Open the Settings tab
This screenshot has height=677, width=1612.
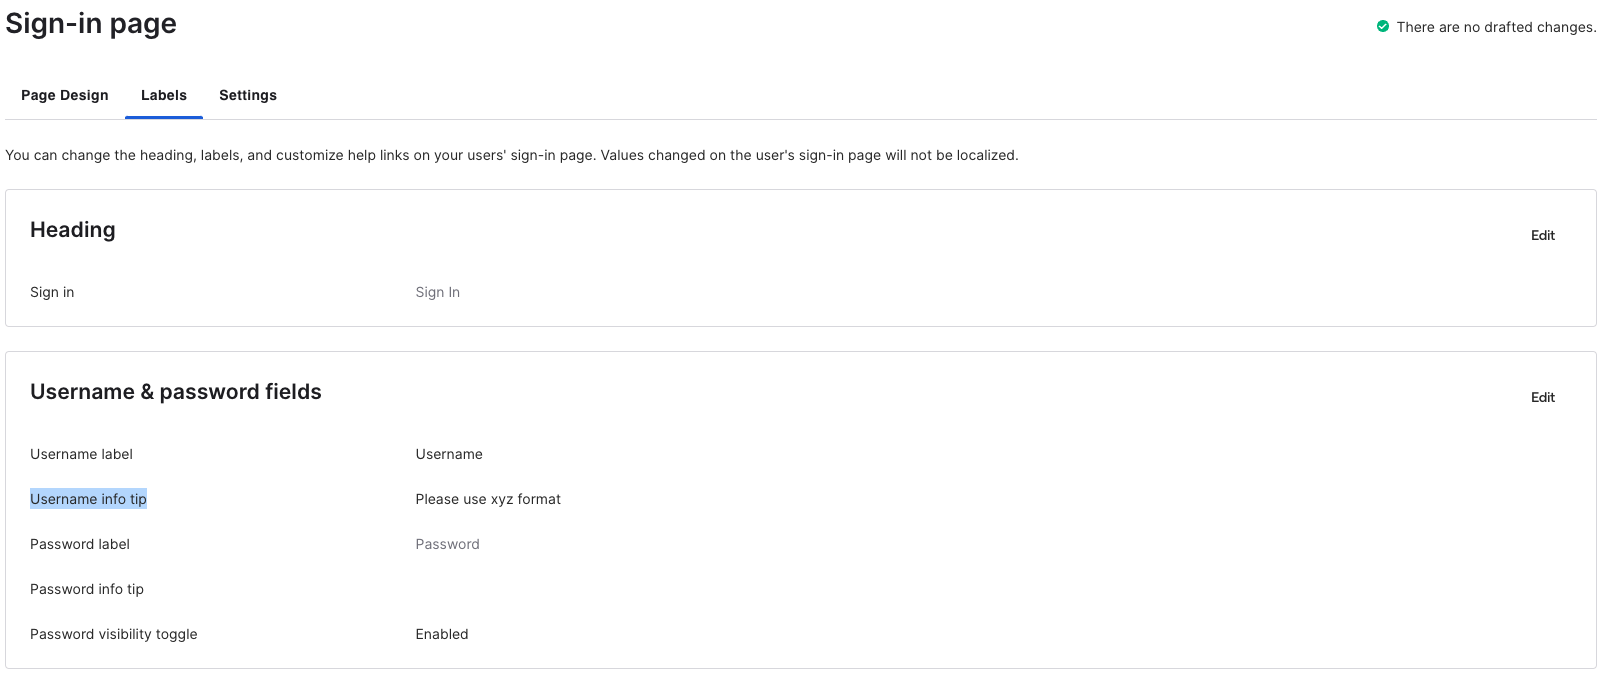248,95
